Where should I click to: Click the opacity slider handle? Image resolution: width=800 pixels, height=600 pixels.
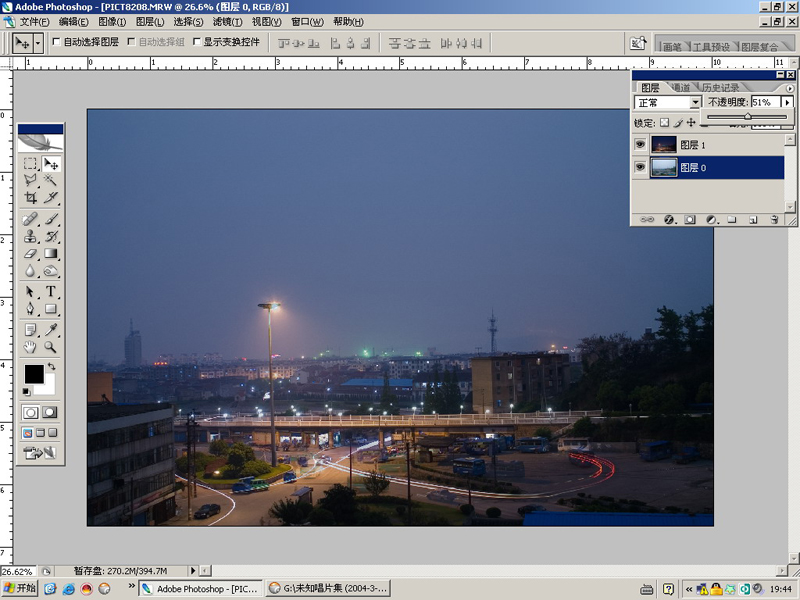tap(747, 117)
